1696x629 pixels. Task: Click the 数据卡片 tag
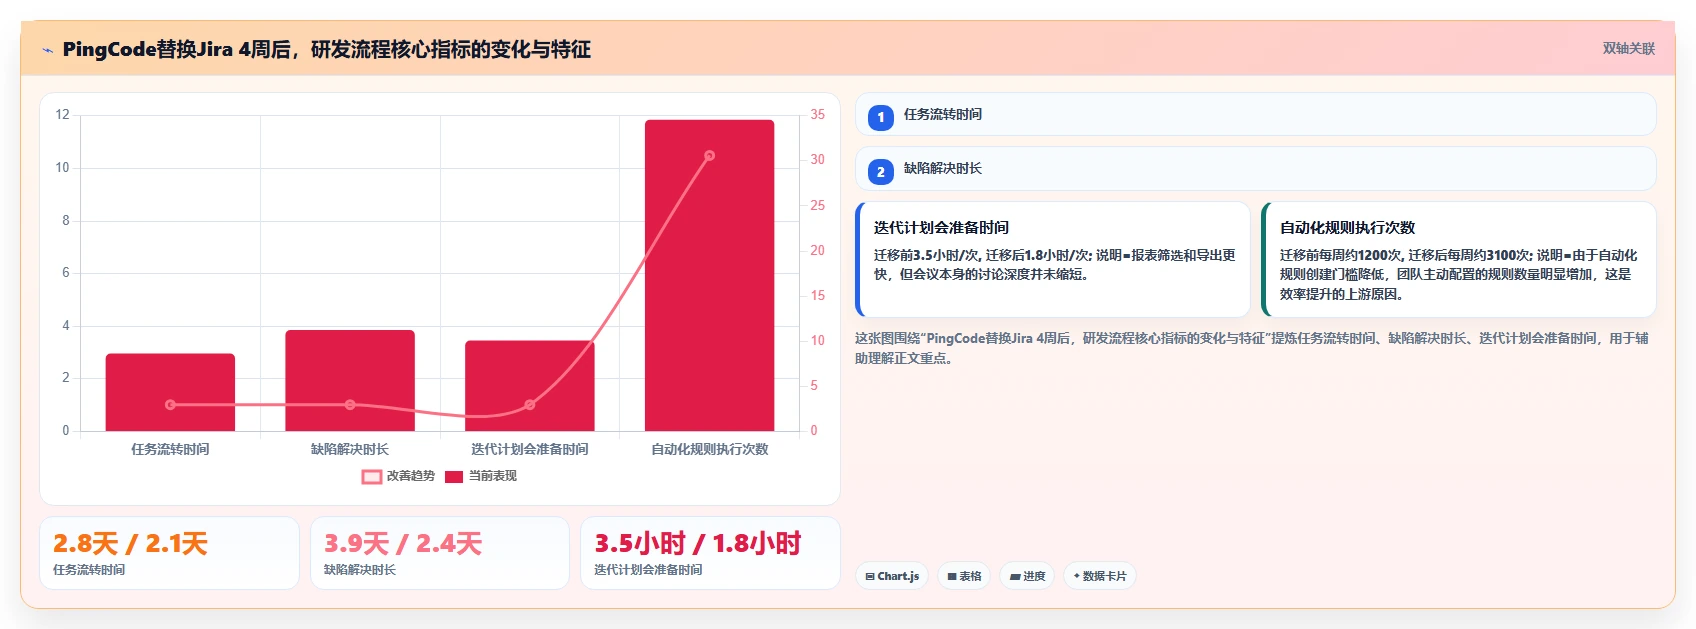tap(1100, 576)
